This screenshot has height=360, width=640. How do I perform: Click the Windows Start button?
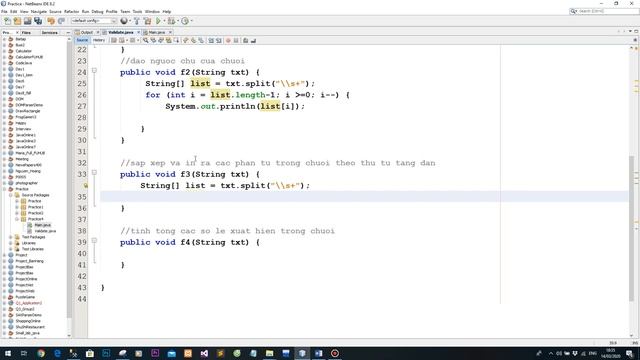7,353
